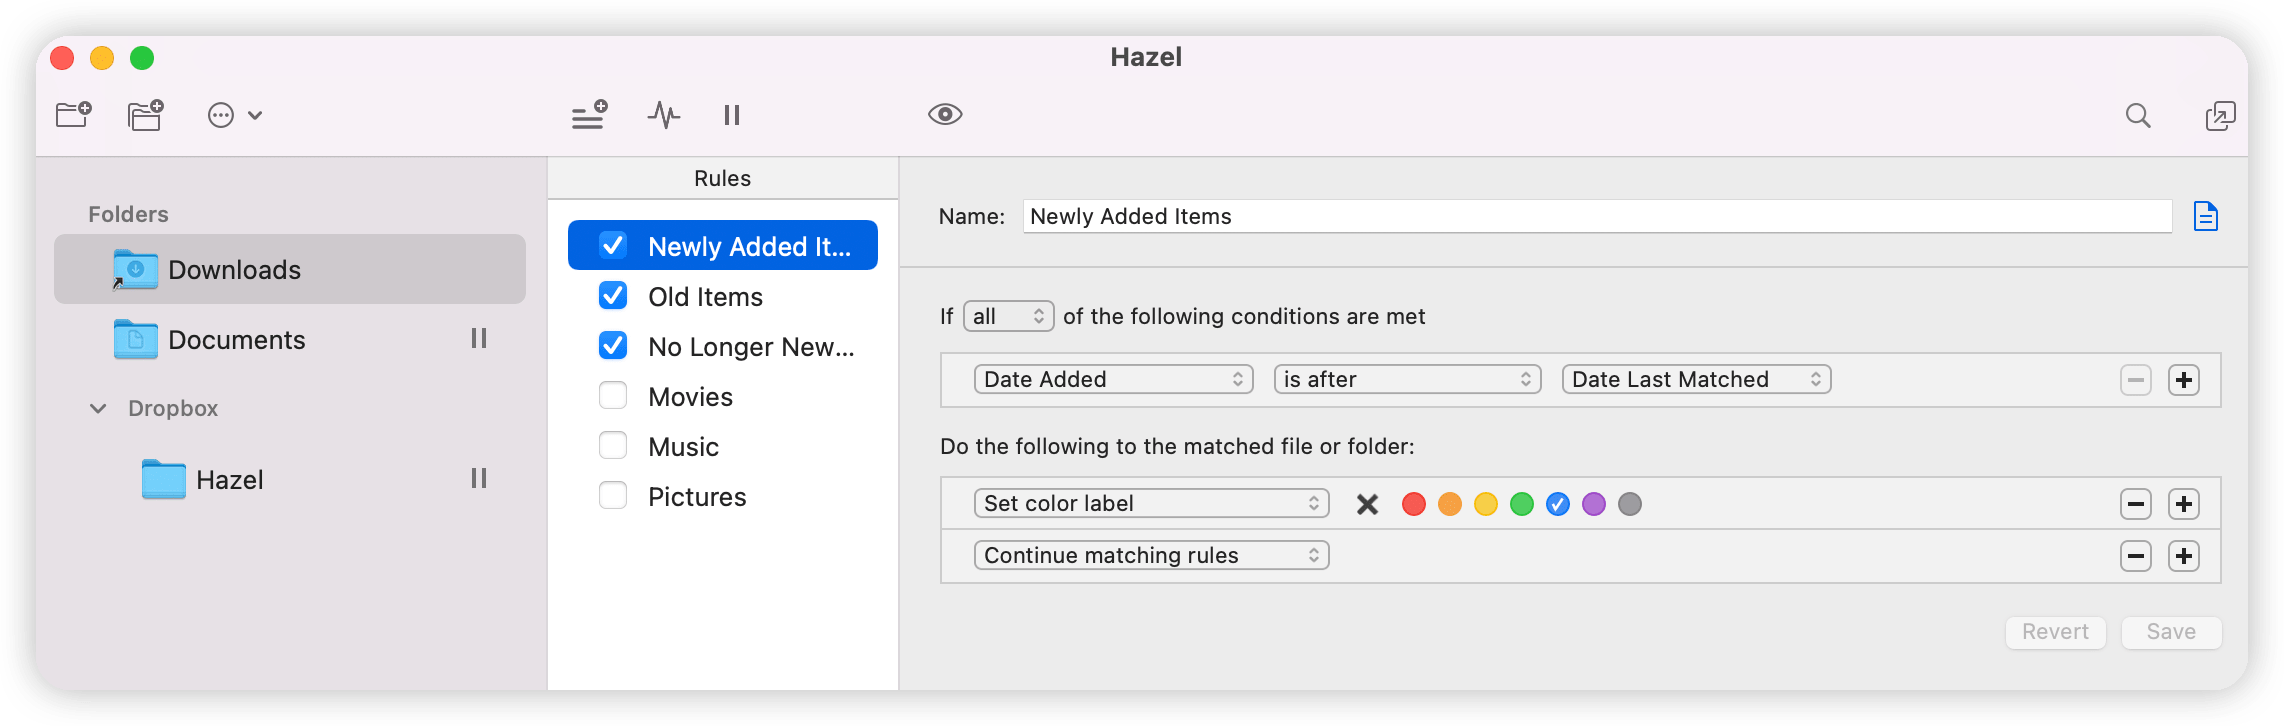Open the Date Added attribute dropdown
The width and height of the screenshot is (2284, 726).
pyautogui.click(x=1113, y=379)
